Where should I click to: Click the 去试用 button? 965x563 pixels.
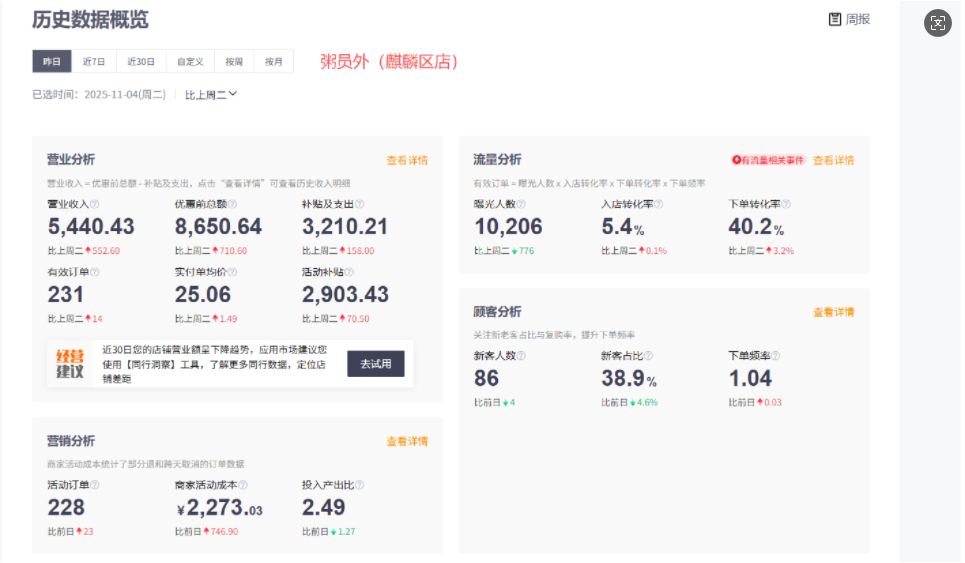coord(375,364)
